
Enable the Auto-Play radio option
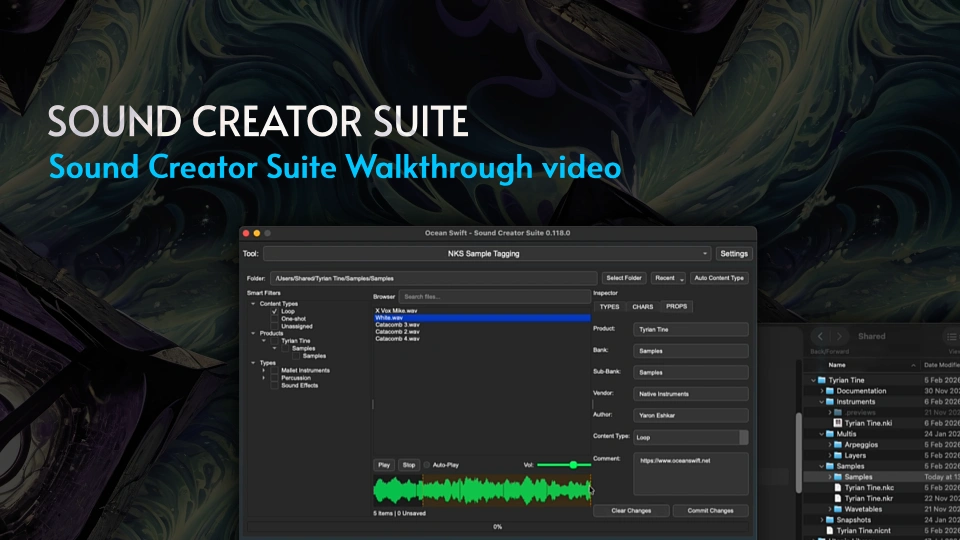[427, 465]
